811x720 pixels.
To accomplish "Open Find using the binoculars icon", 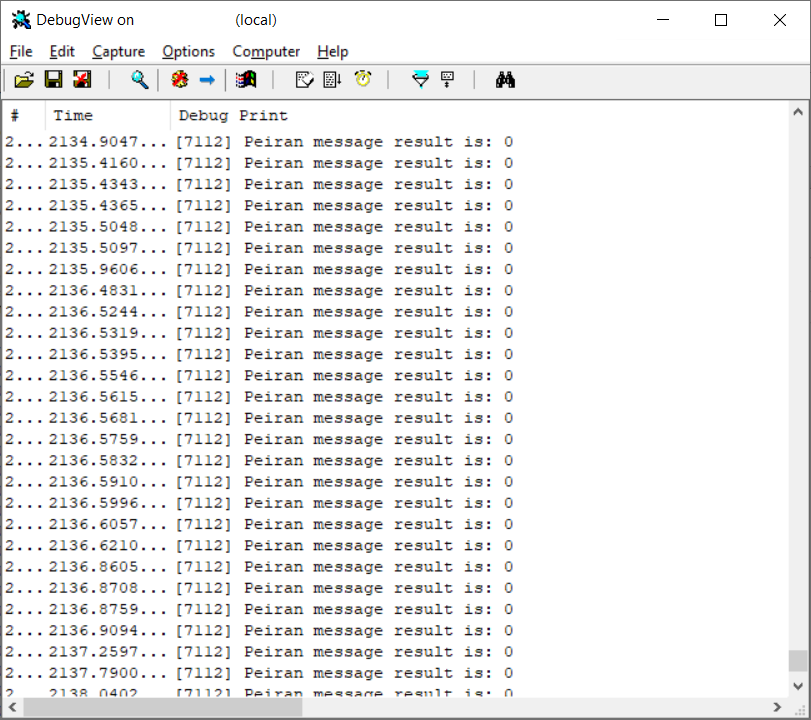I will pyautogui.click(x=505, y=80).
